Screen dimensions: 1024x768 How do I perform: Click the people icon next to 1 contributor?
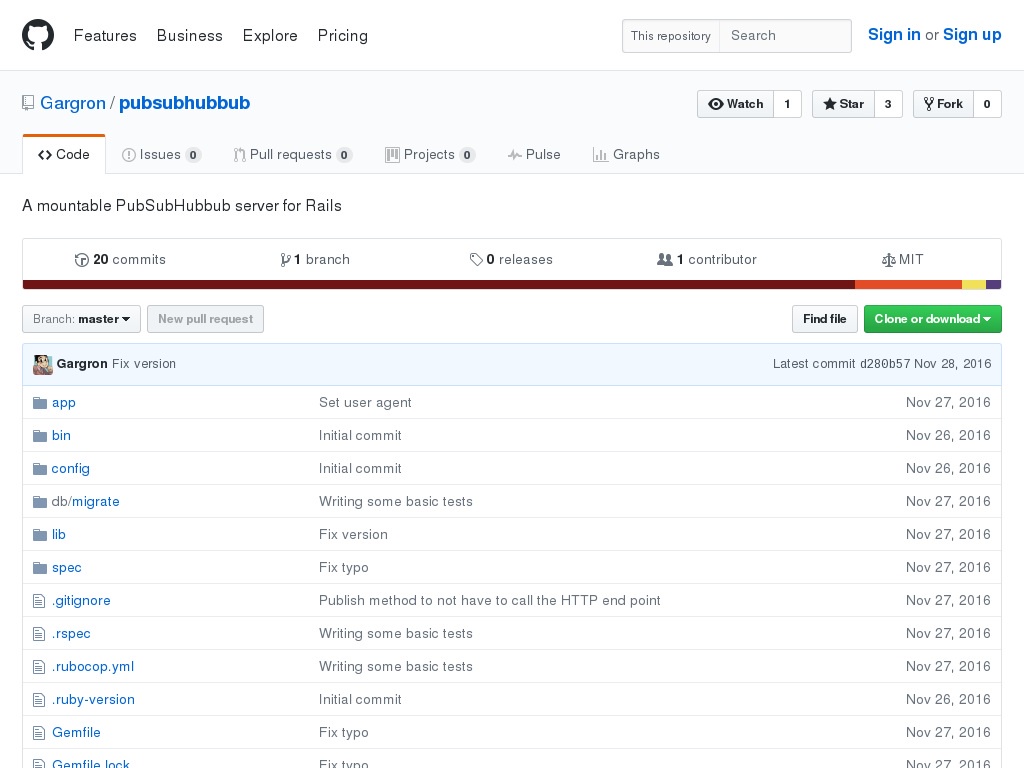coord(665,260)
